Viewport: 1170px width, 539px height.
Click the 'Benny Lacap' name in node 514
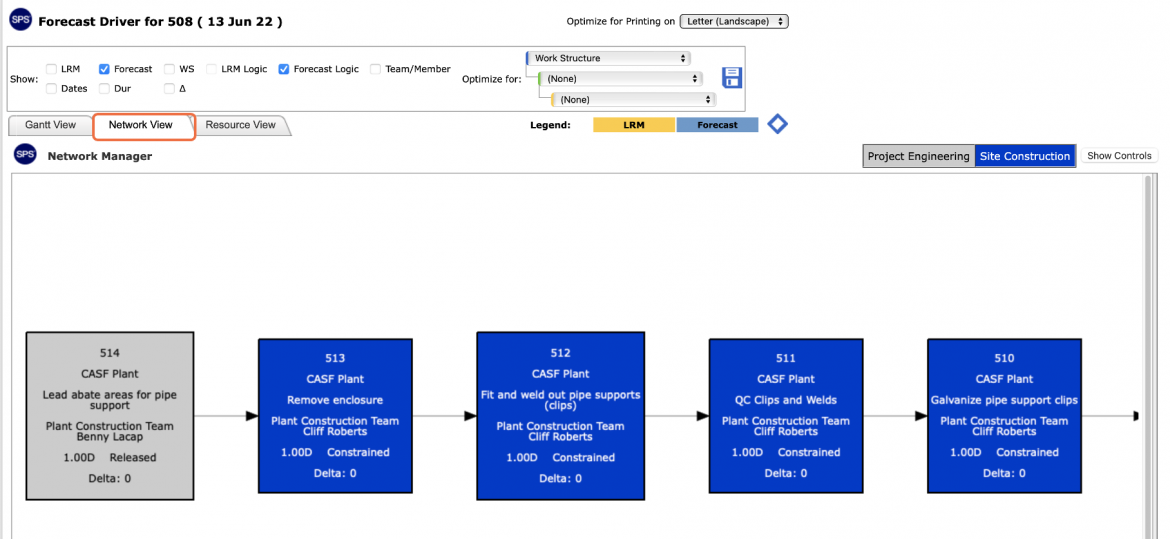click(110, 437)
